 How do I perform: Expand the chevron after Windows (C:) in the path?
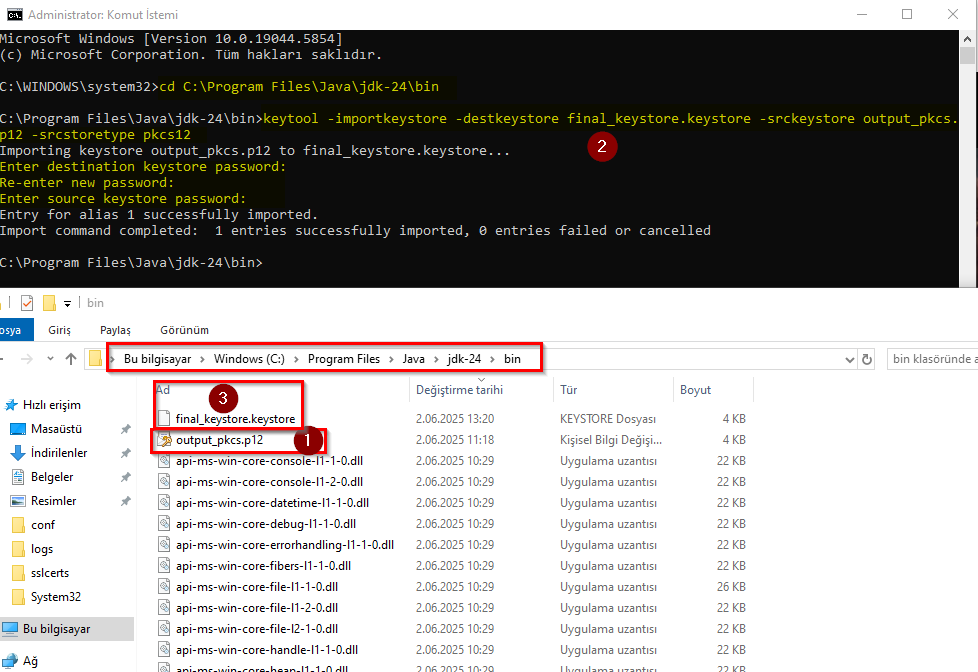(296, 359)
